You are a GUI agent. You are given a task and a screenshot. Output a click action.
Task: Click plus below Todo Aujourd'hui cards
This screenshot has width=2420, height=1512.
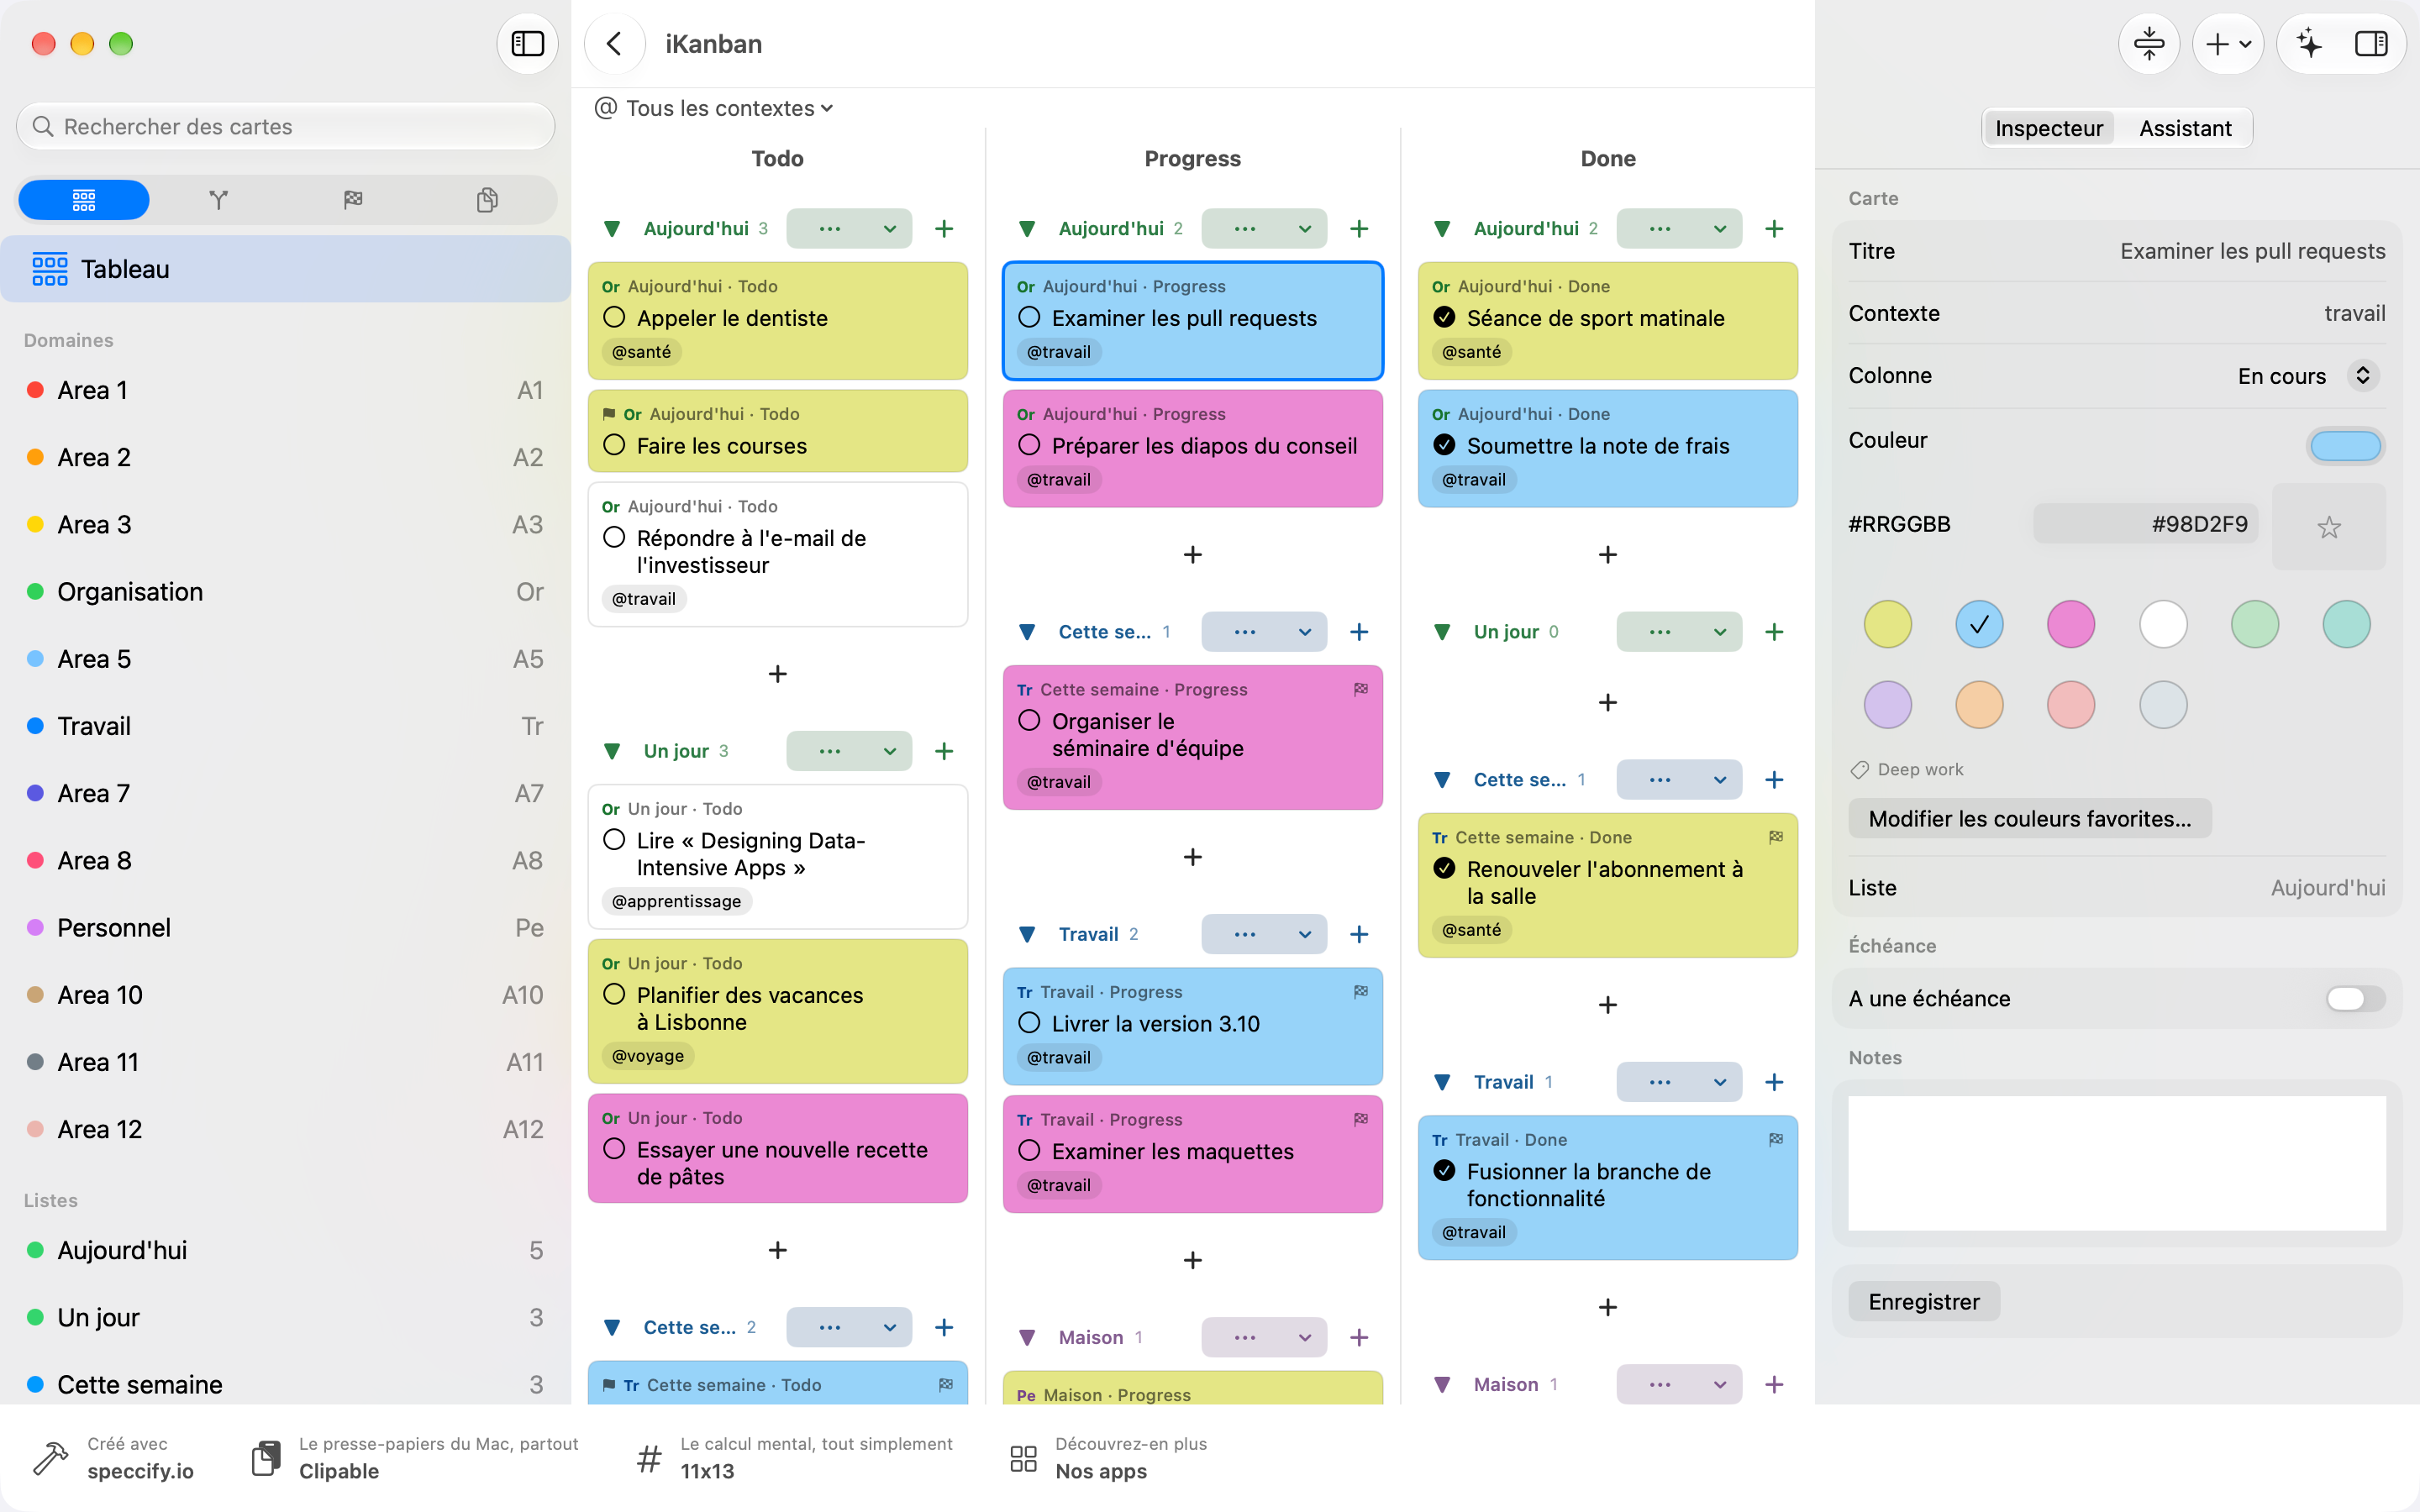pos(777,674)
